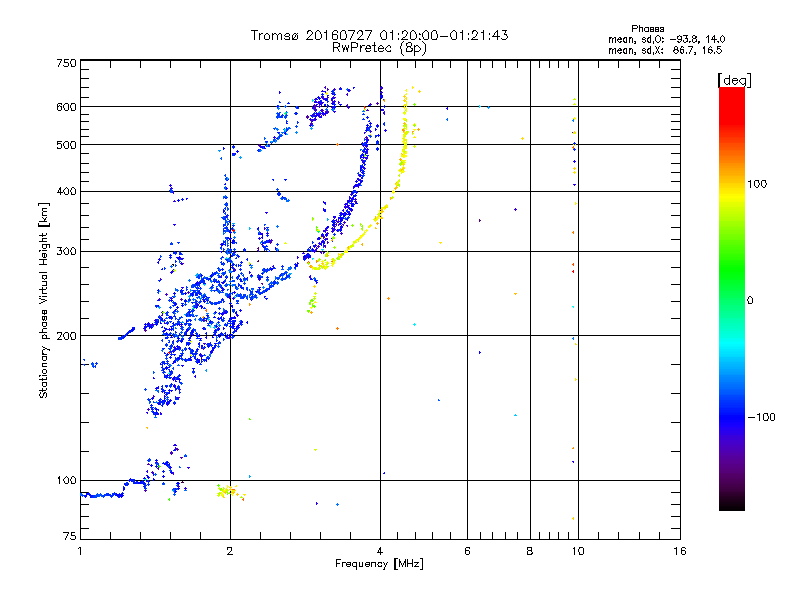The width and height of the screenshot is (800, 600).
Task: Click the 'Frequency [MHz]' axis label
Action: 379,564
